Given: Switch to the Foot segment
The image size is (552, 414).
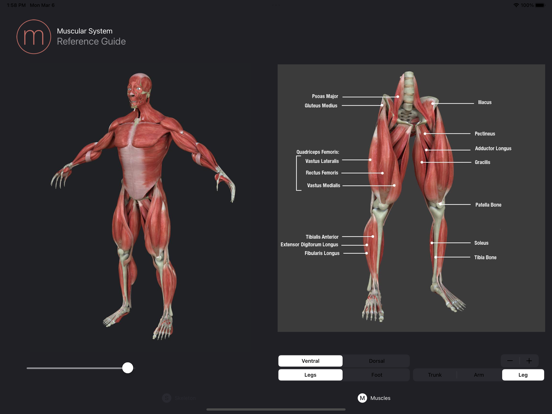Looking at the screenshot, I should pyautogui.click(x=376, y=375).
